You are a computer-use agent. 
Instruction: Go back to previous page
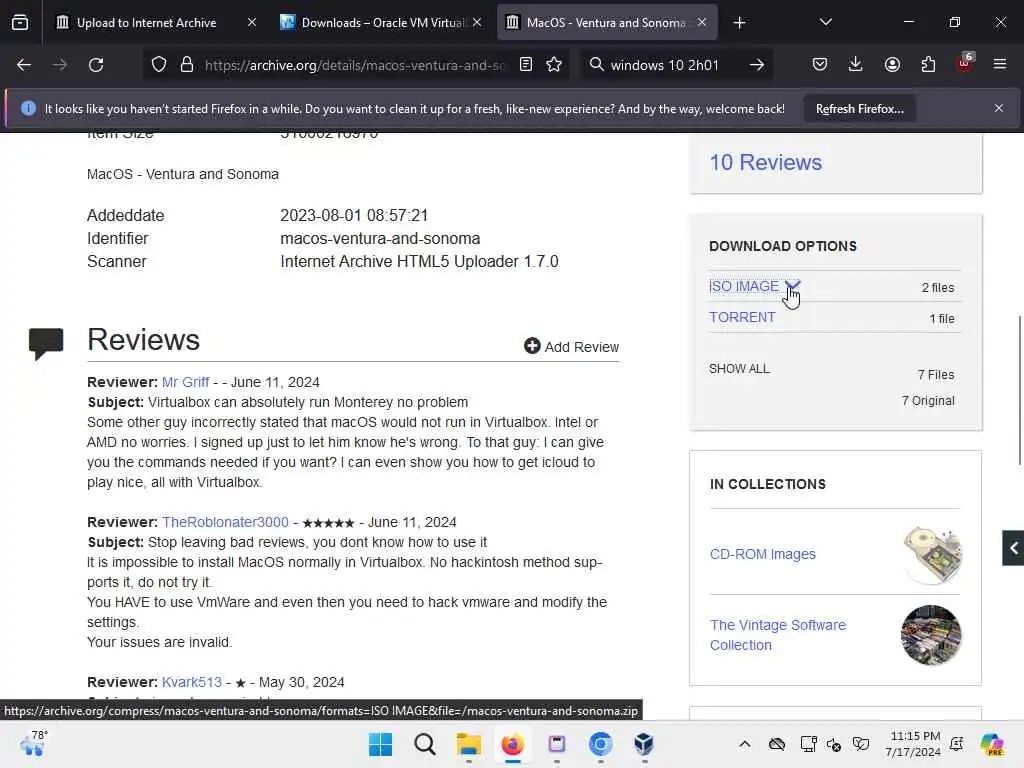24,65
